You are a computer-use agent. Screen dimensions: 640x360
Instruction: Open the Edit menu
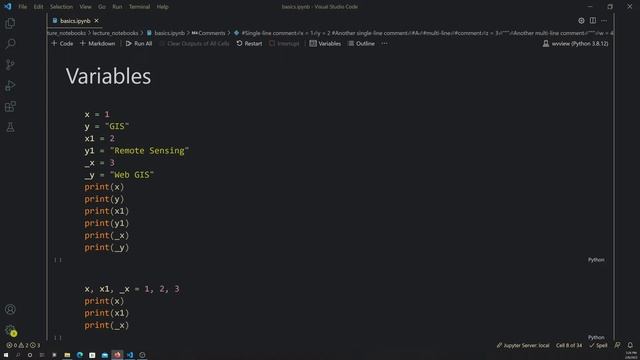click(38, 7)
